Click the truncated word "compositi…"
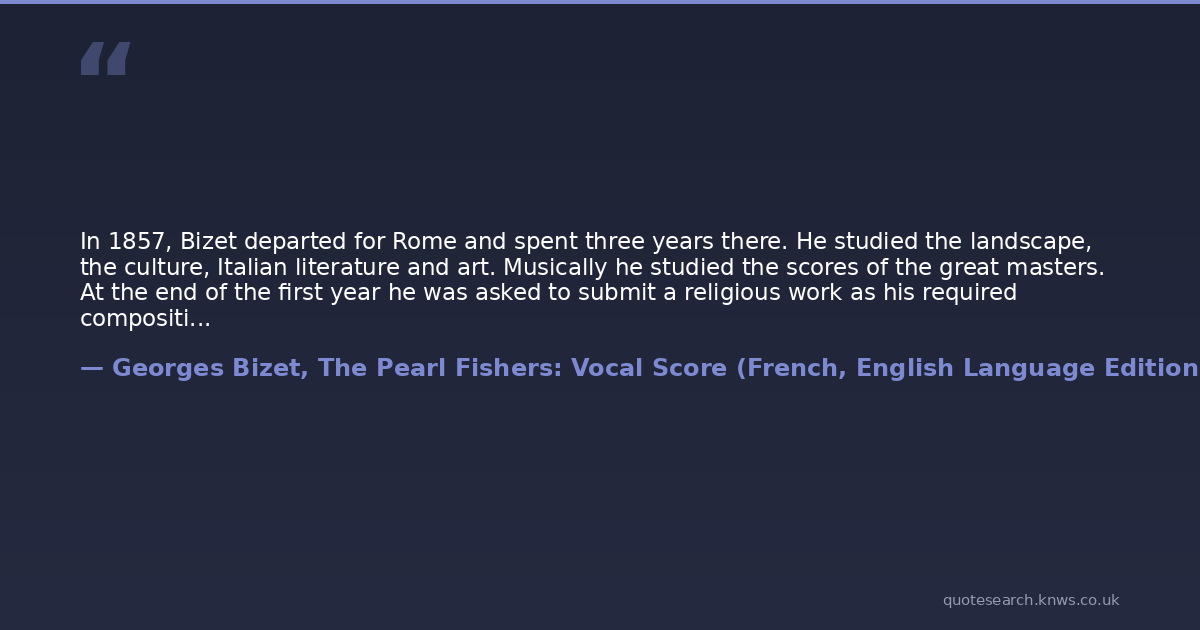 click(145, 319)
